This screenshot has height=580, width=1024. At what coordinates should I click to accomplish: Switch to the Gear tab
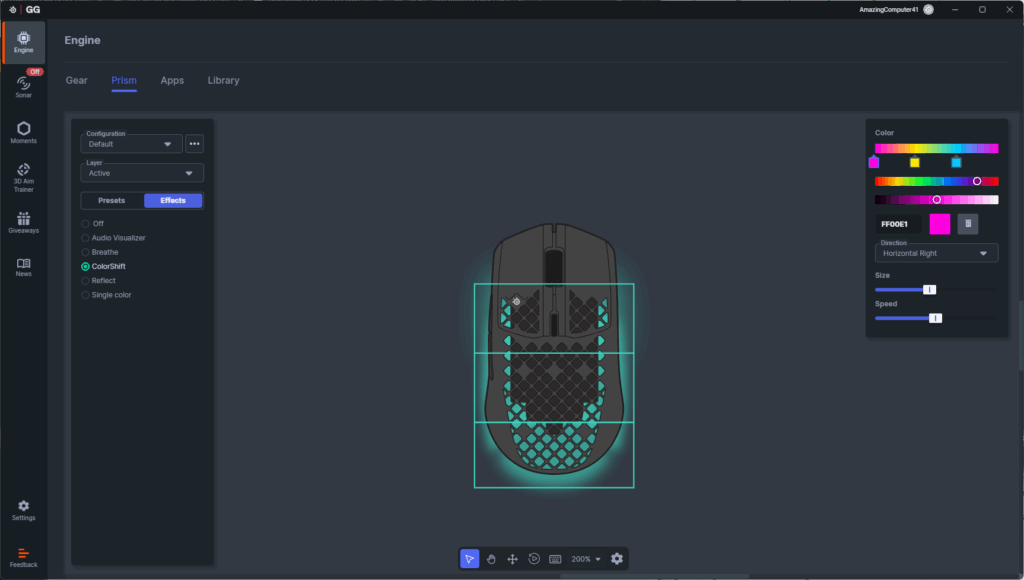(77, 80)
